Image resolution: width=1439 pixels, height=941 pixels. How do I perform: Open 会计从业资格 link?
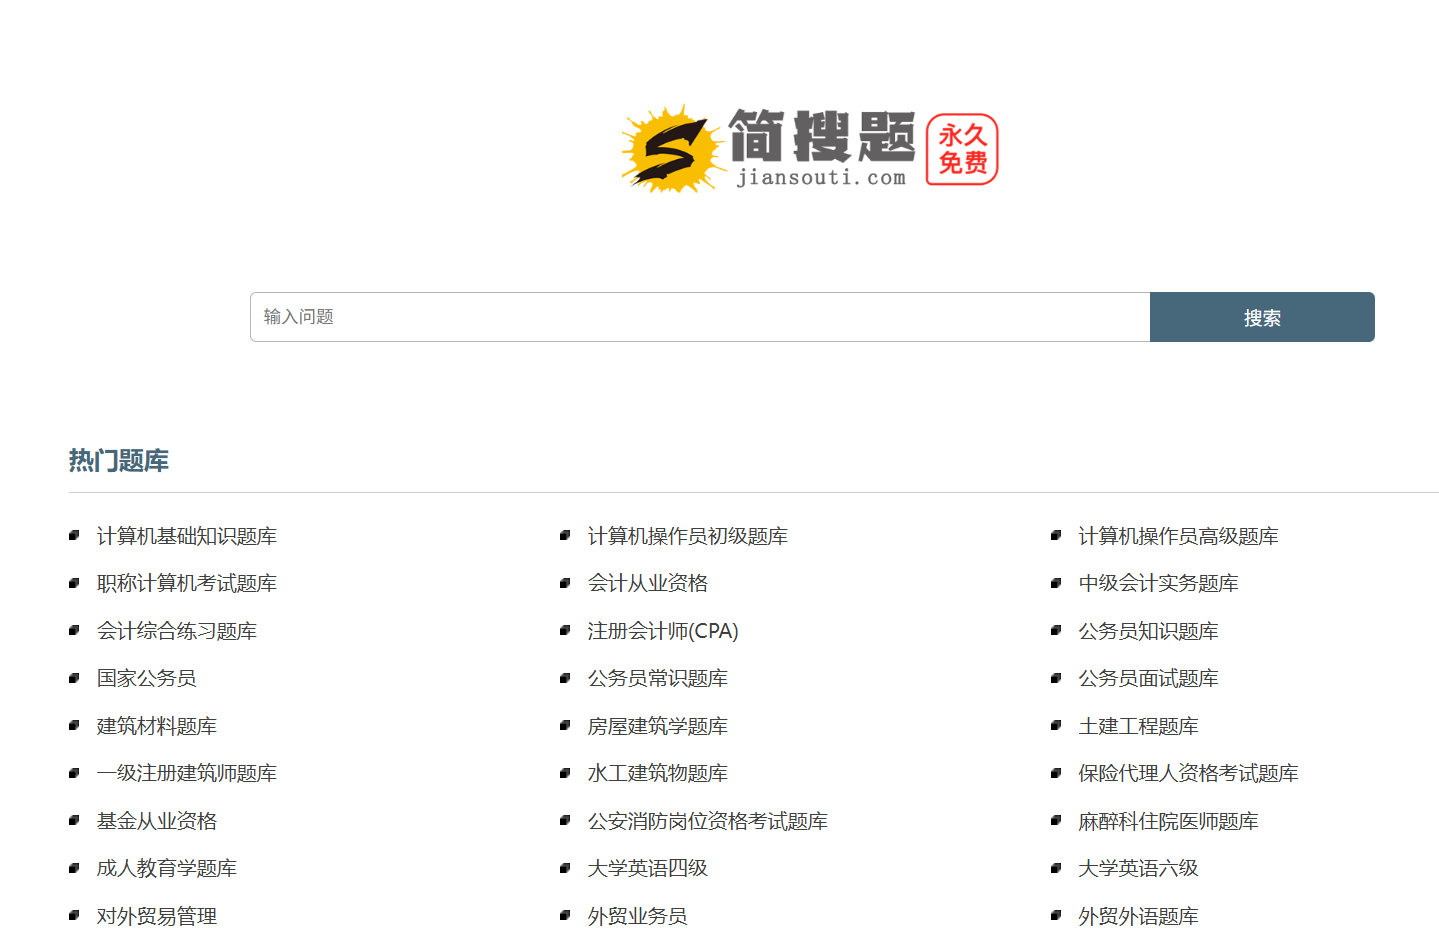[648, 583]
